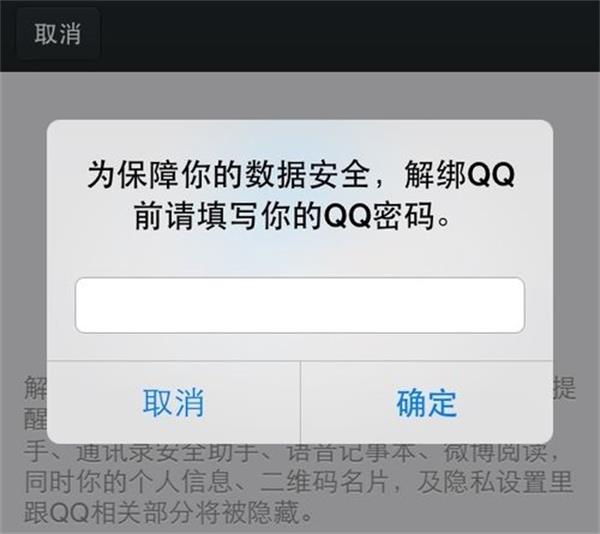Focus the empty white text box
Viewport: 600px width, 534px height.
pos(300,305)
